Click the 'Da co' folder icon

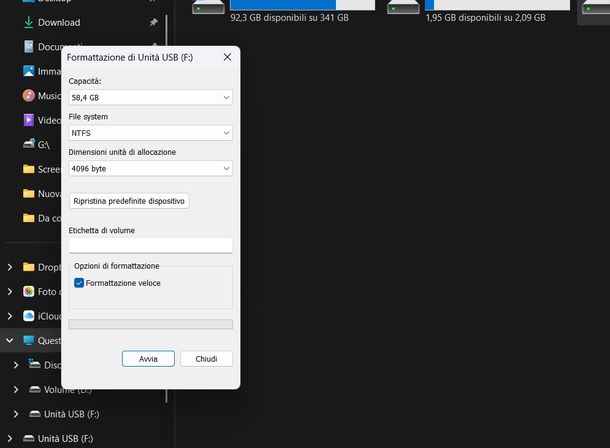click(28, 218)
